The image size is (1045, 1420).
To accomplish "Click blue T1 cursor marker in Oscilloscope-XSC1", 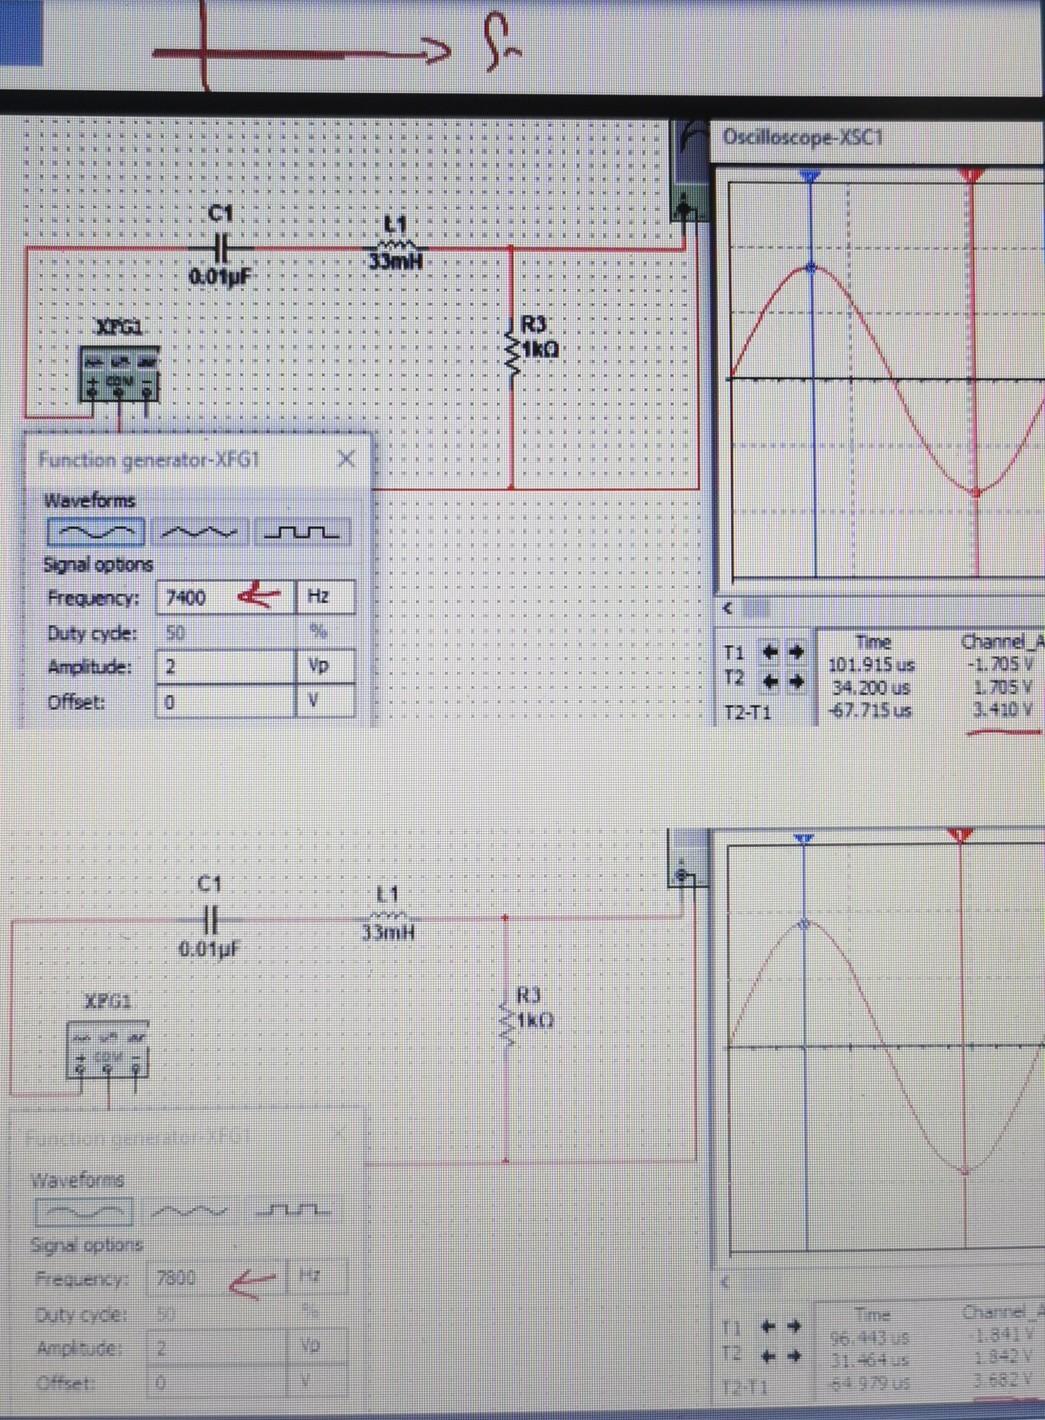I will [x=811, y=176].
